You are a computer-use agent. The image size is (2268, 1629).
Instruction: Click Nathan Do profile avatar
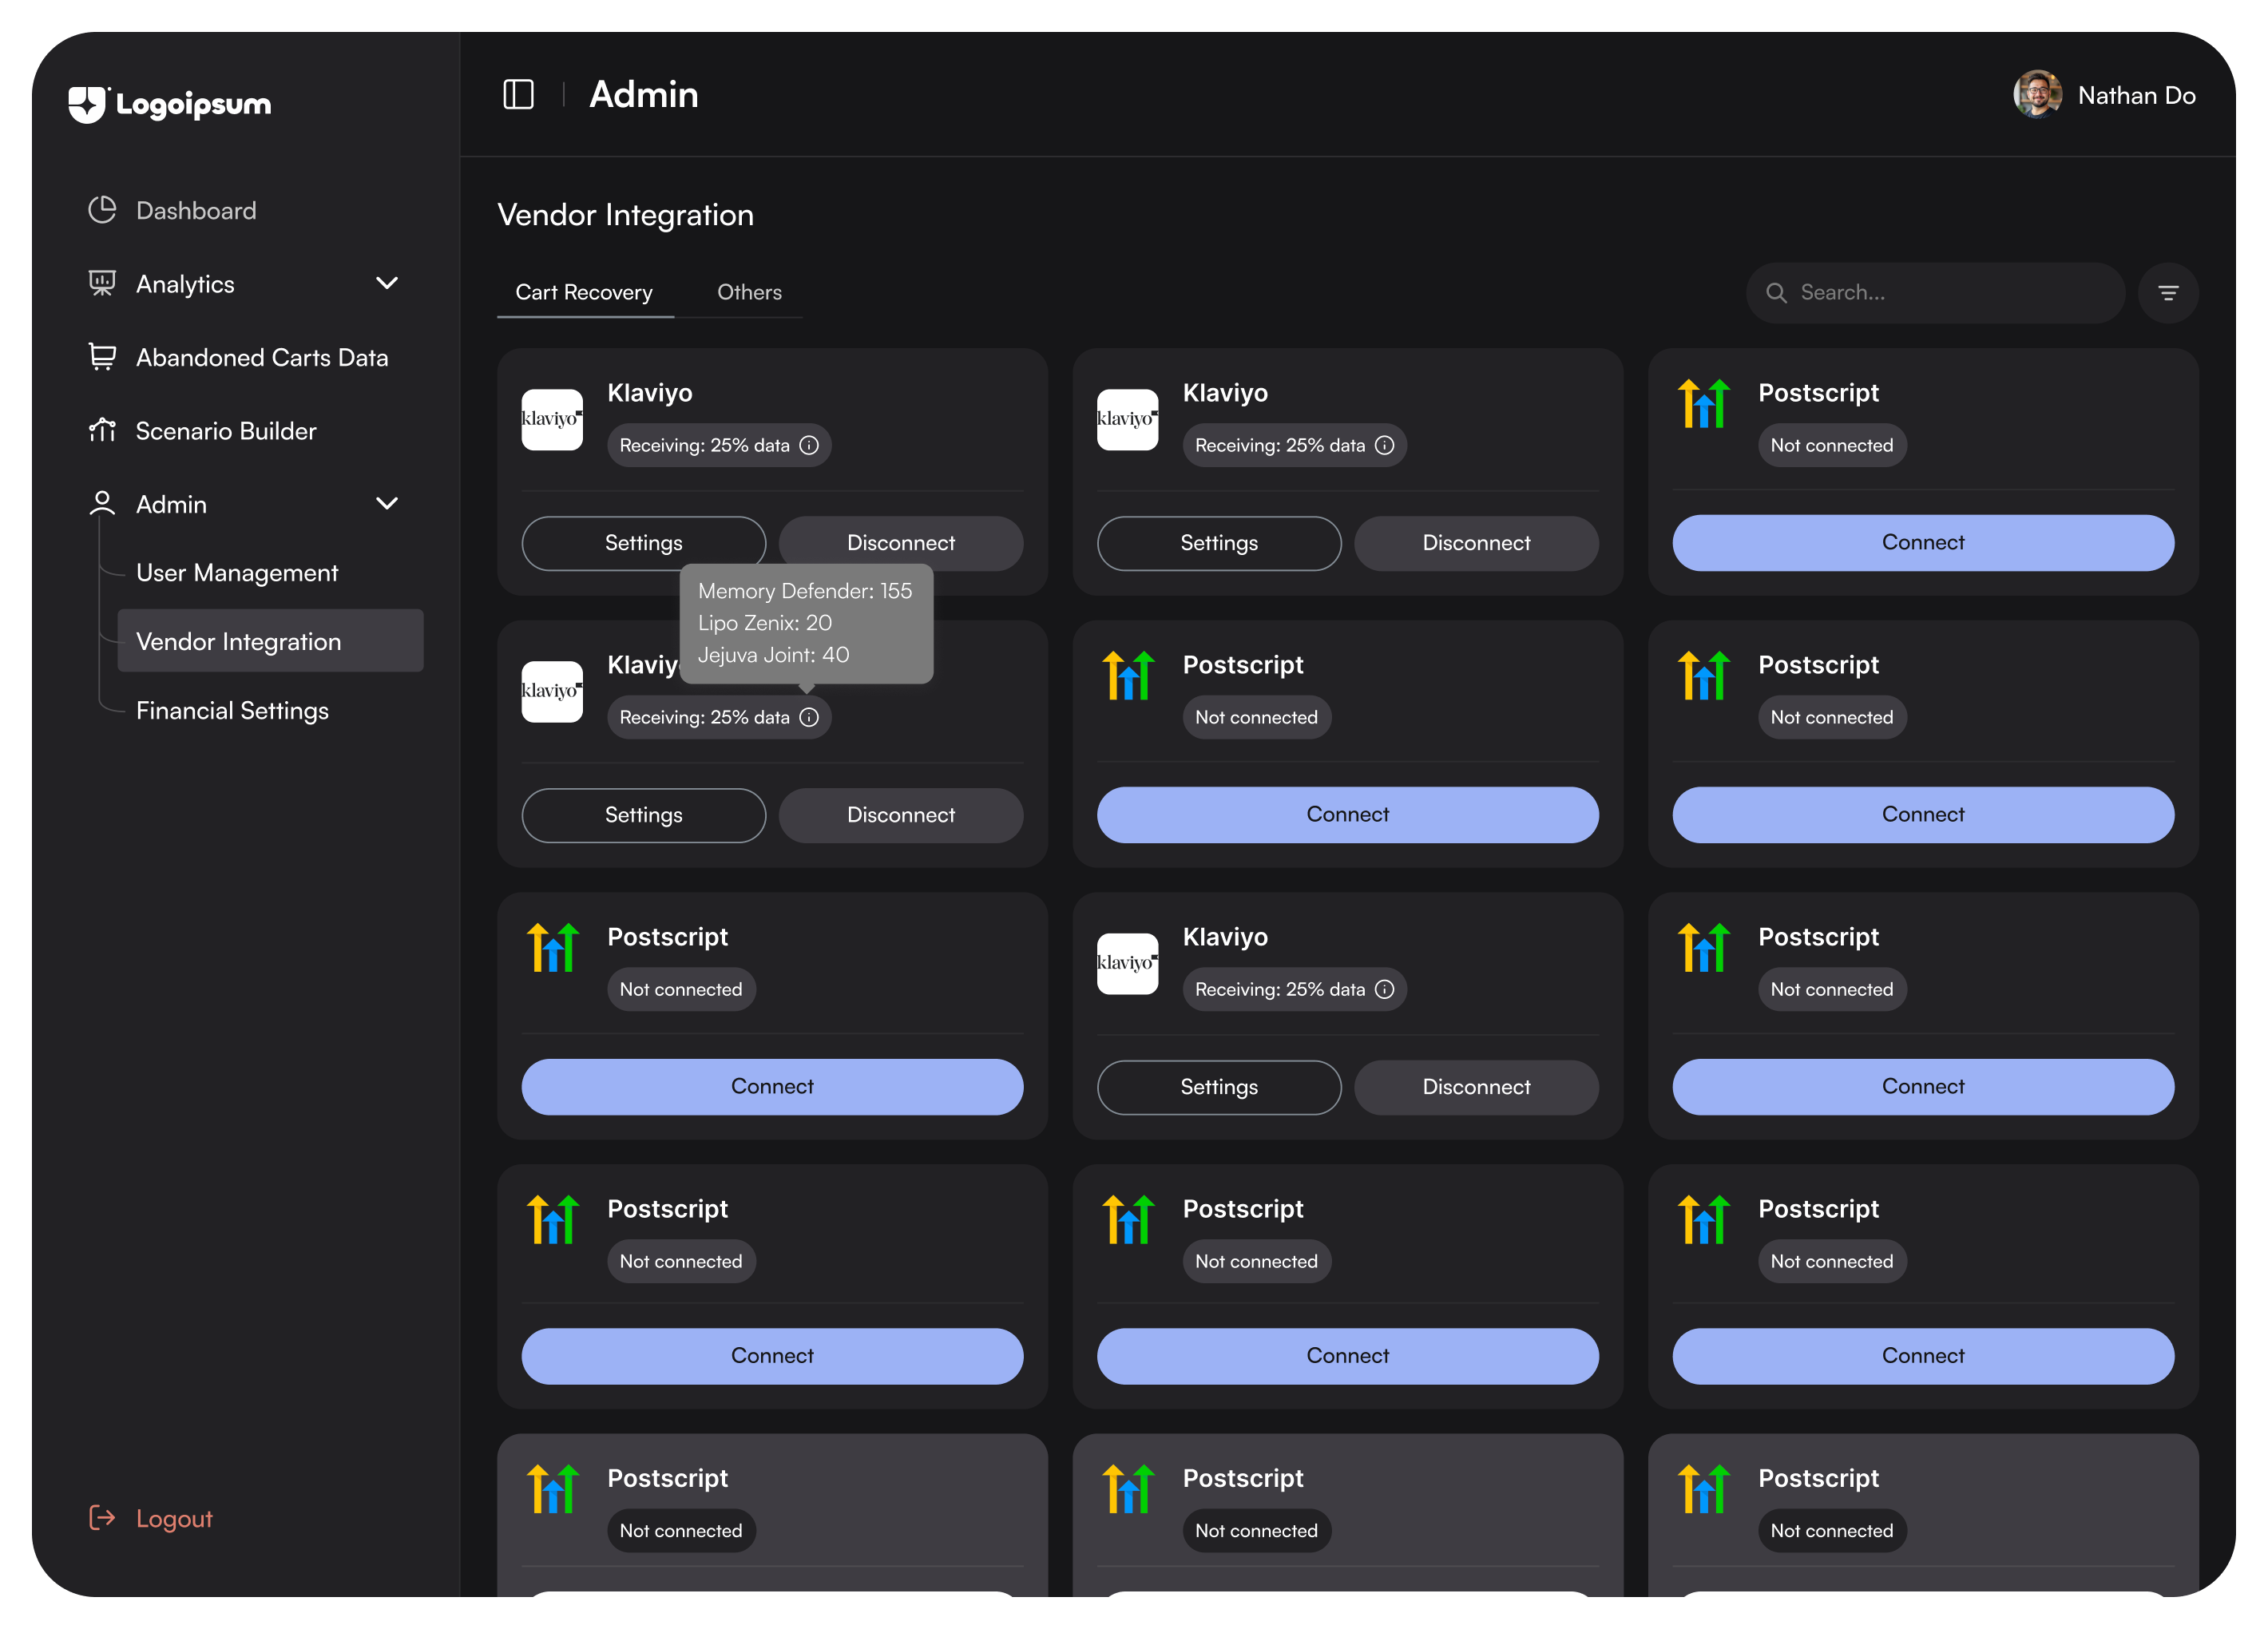(2037, 95)
